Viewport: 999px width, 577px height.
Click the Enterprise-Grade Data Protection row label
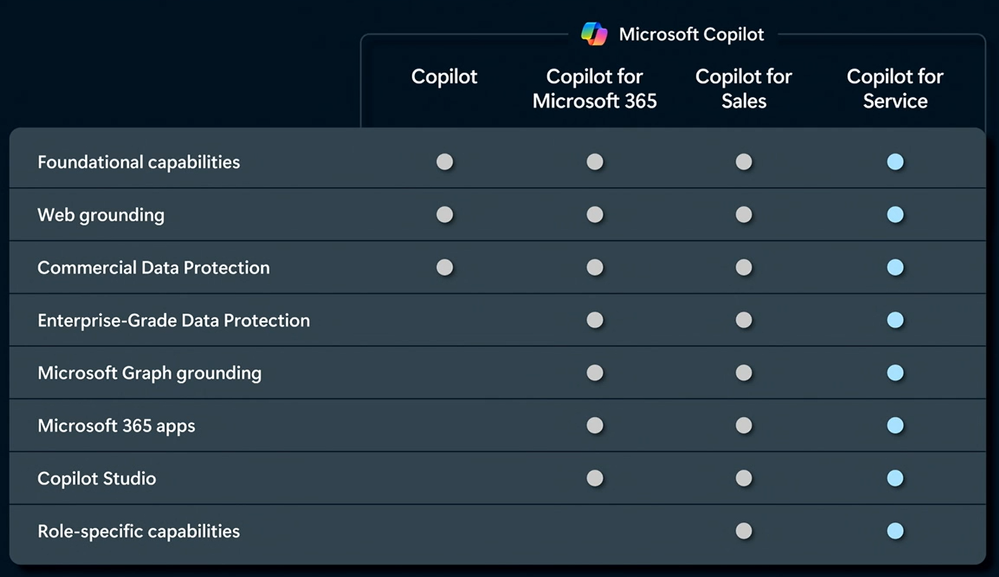coord(174,320)
